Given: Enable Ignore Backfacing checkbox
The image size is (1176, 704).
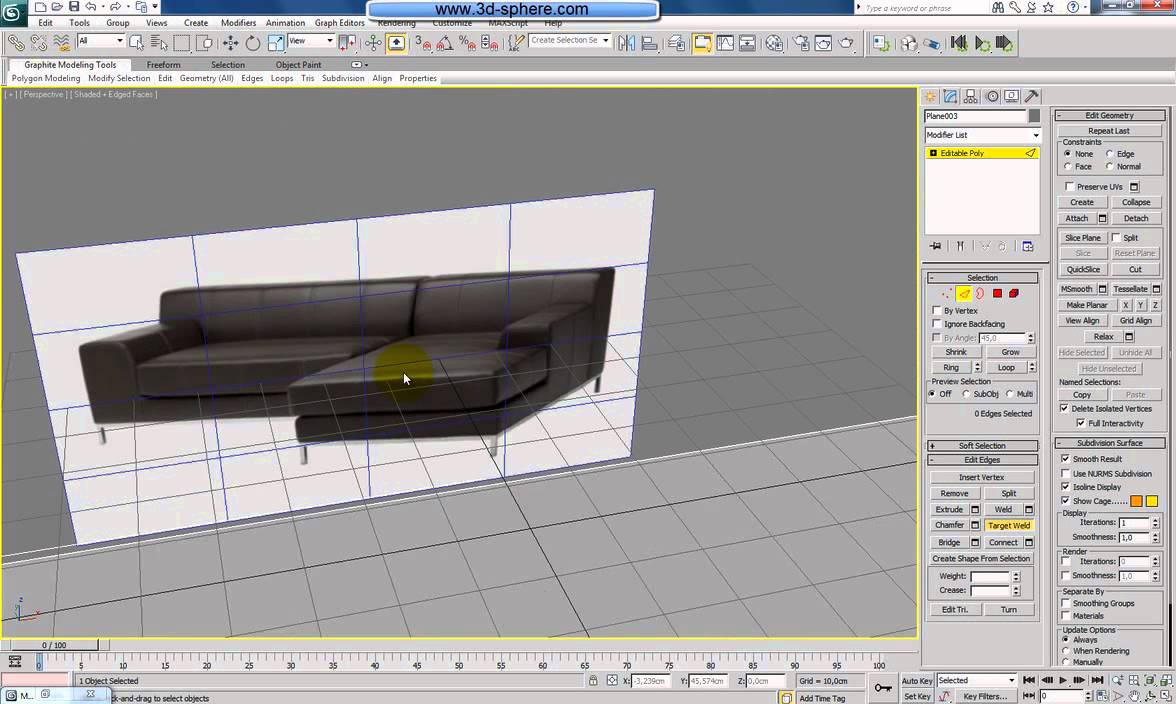Looking at the screenshot, I should click(x=936, y=324).
